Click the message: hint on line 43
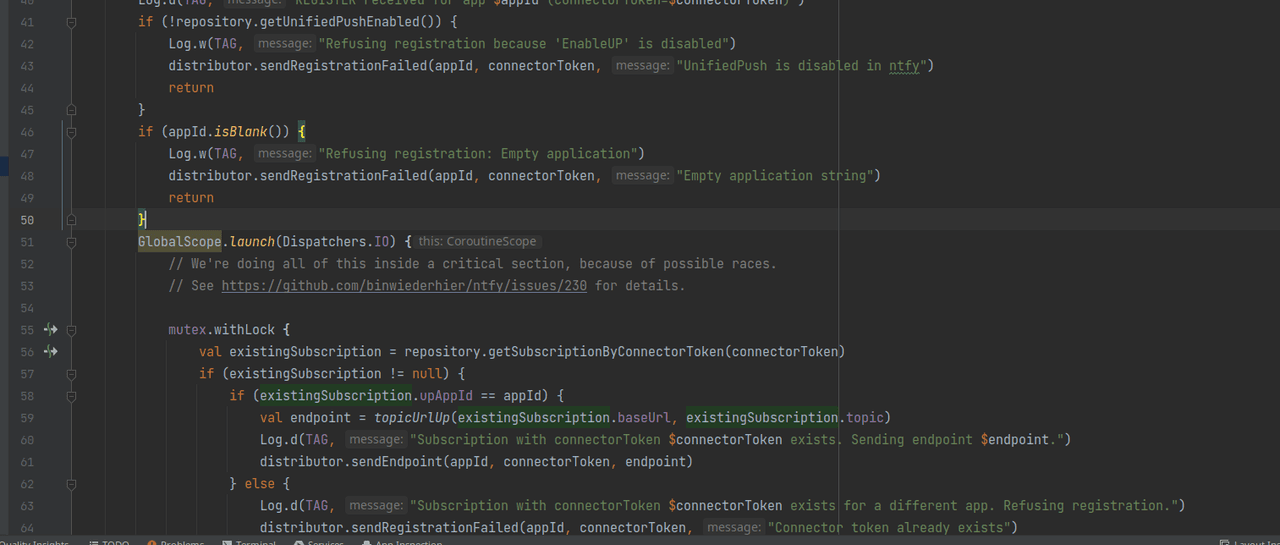This screenshot has width=1280, height=545. coord(642,65)
